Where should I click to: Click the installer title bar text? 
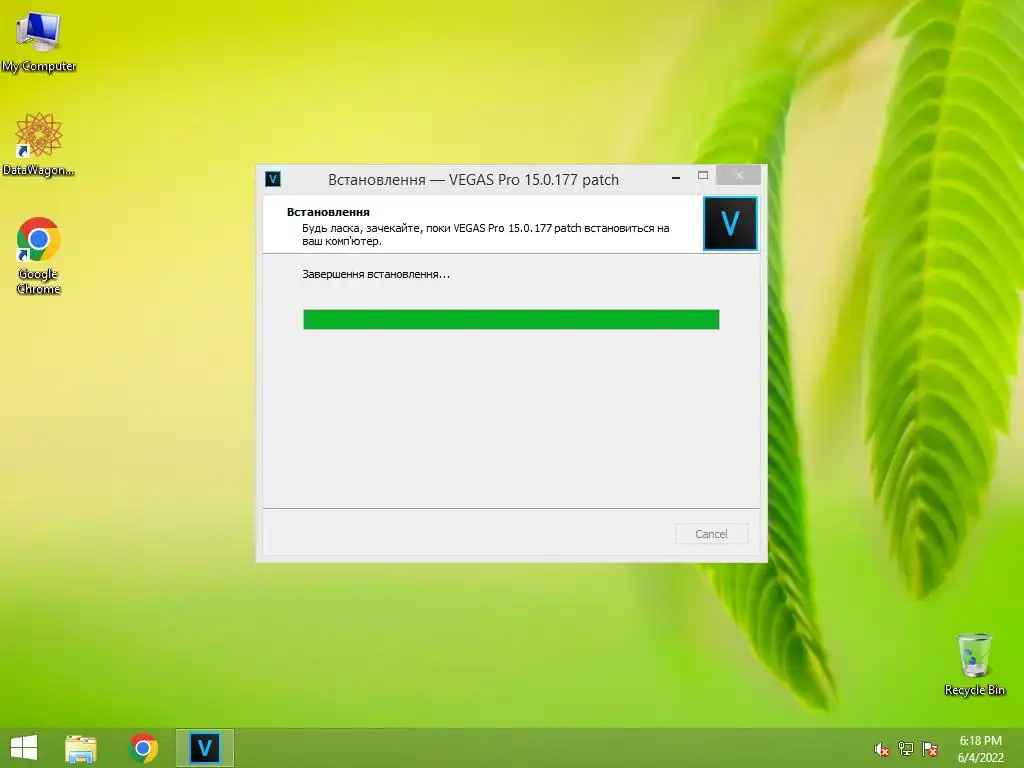coord(473,180)
